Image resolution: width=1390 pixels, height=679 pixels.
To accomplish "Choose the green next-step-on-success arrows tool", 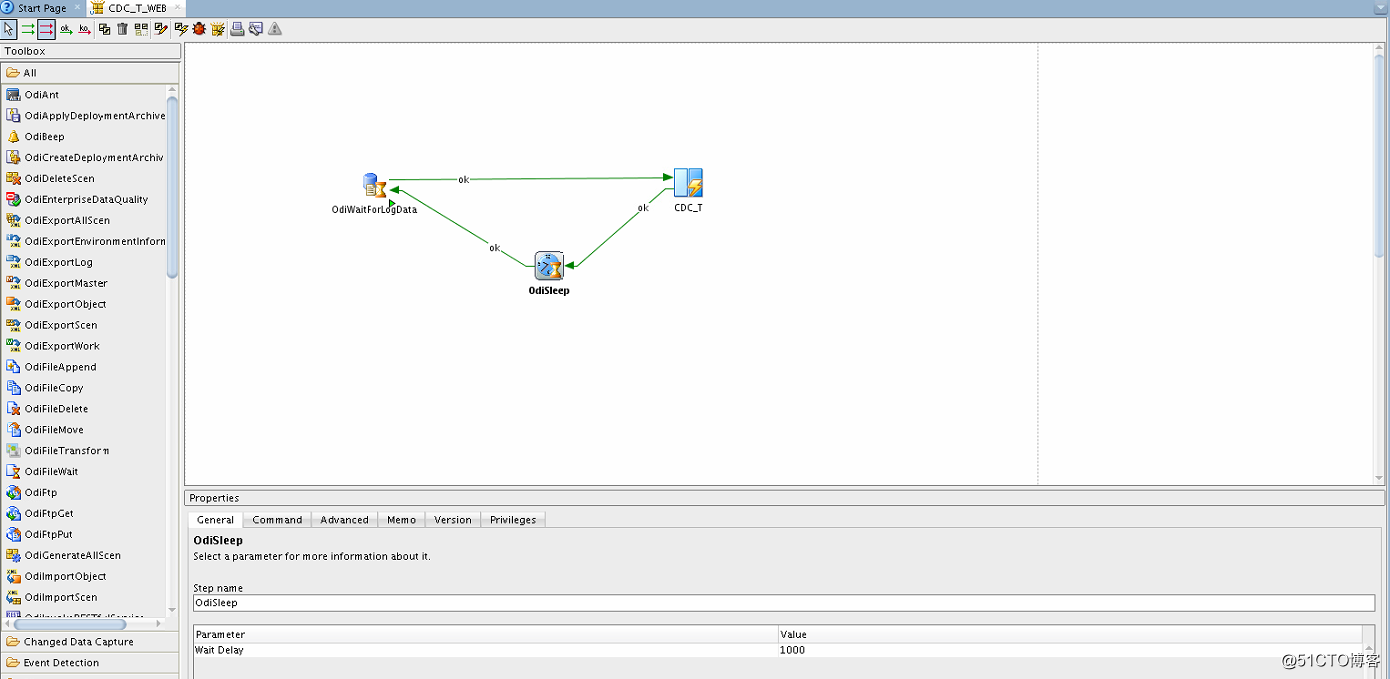I will 28,29.
